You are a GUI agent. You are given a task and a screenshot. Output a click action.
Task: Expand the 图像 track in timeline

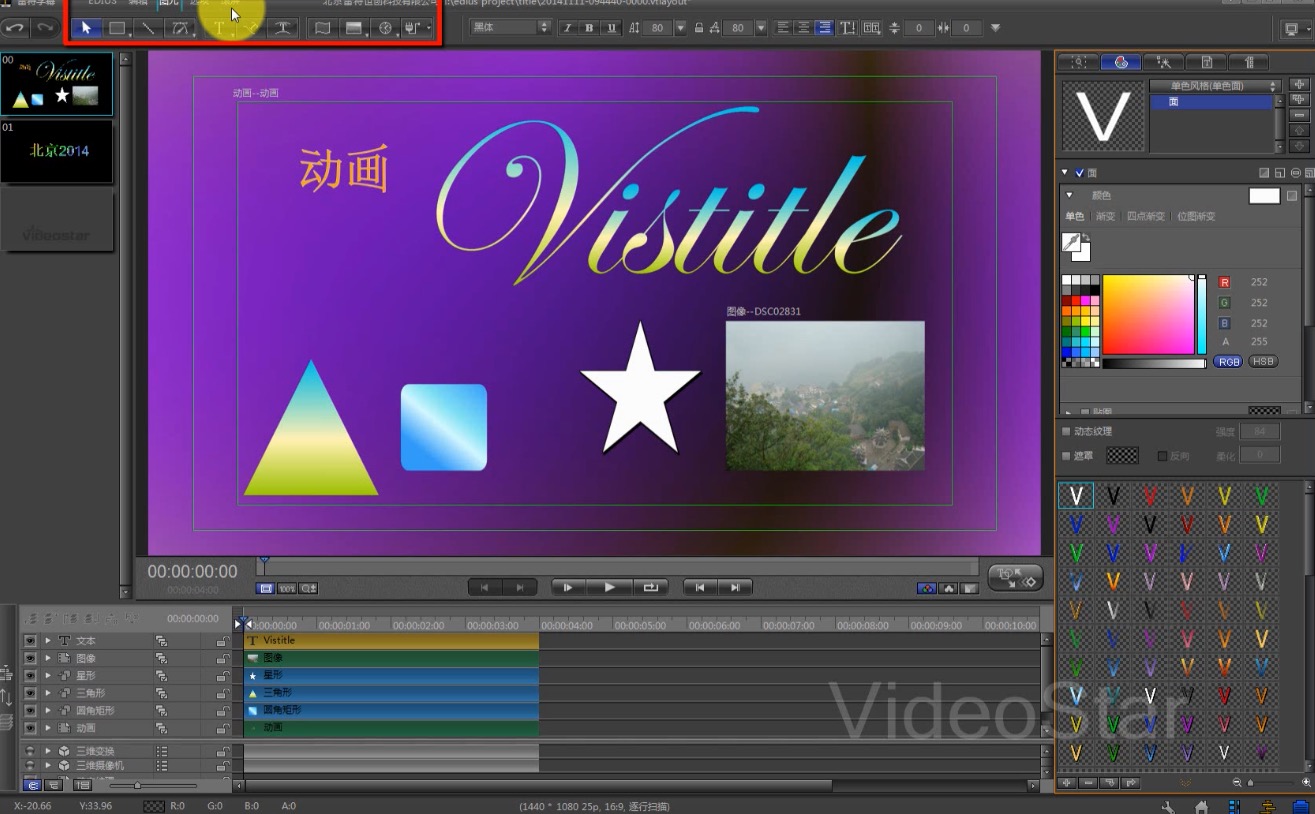pos(47,659)
